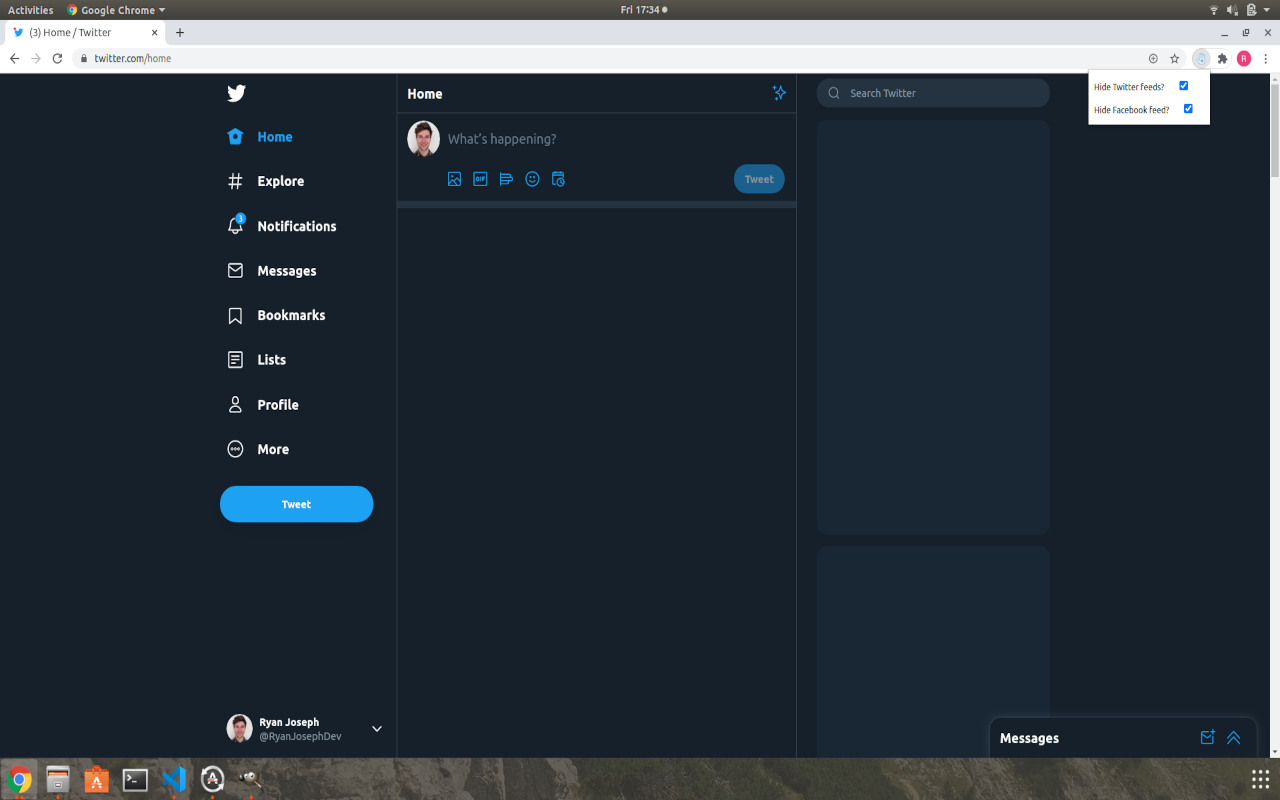Screen dimensions: 1280x800
Task: Open Bookmarks
Action: coord(277,315)
